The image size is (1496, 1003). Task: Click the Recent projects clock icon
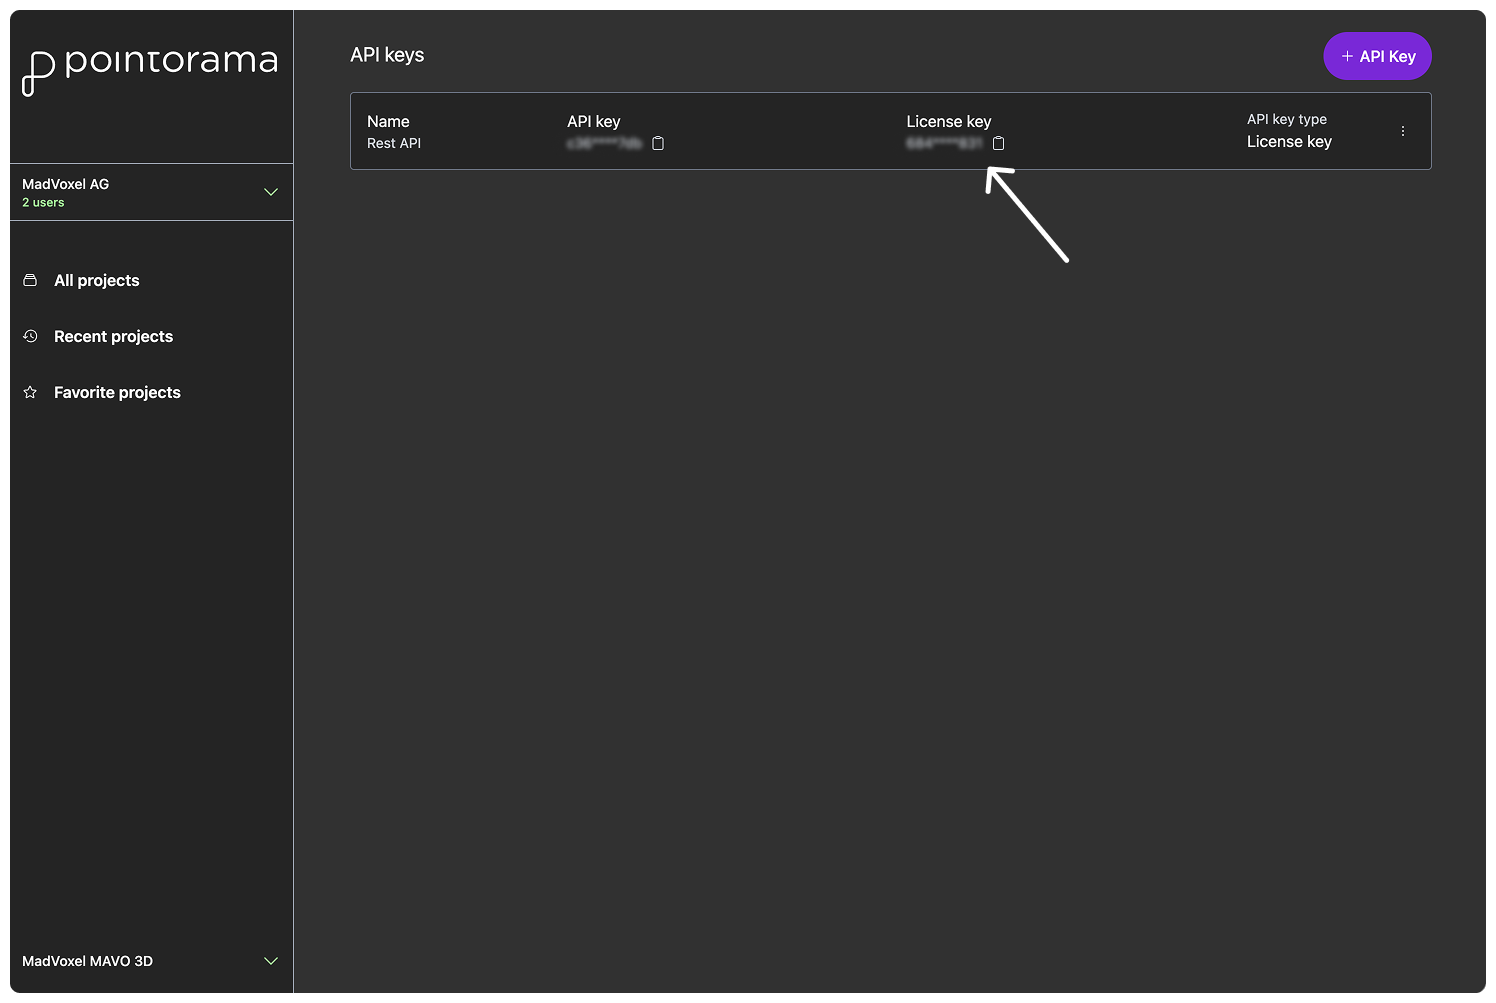click(30, 336)
